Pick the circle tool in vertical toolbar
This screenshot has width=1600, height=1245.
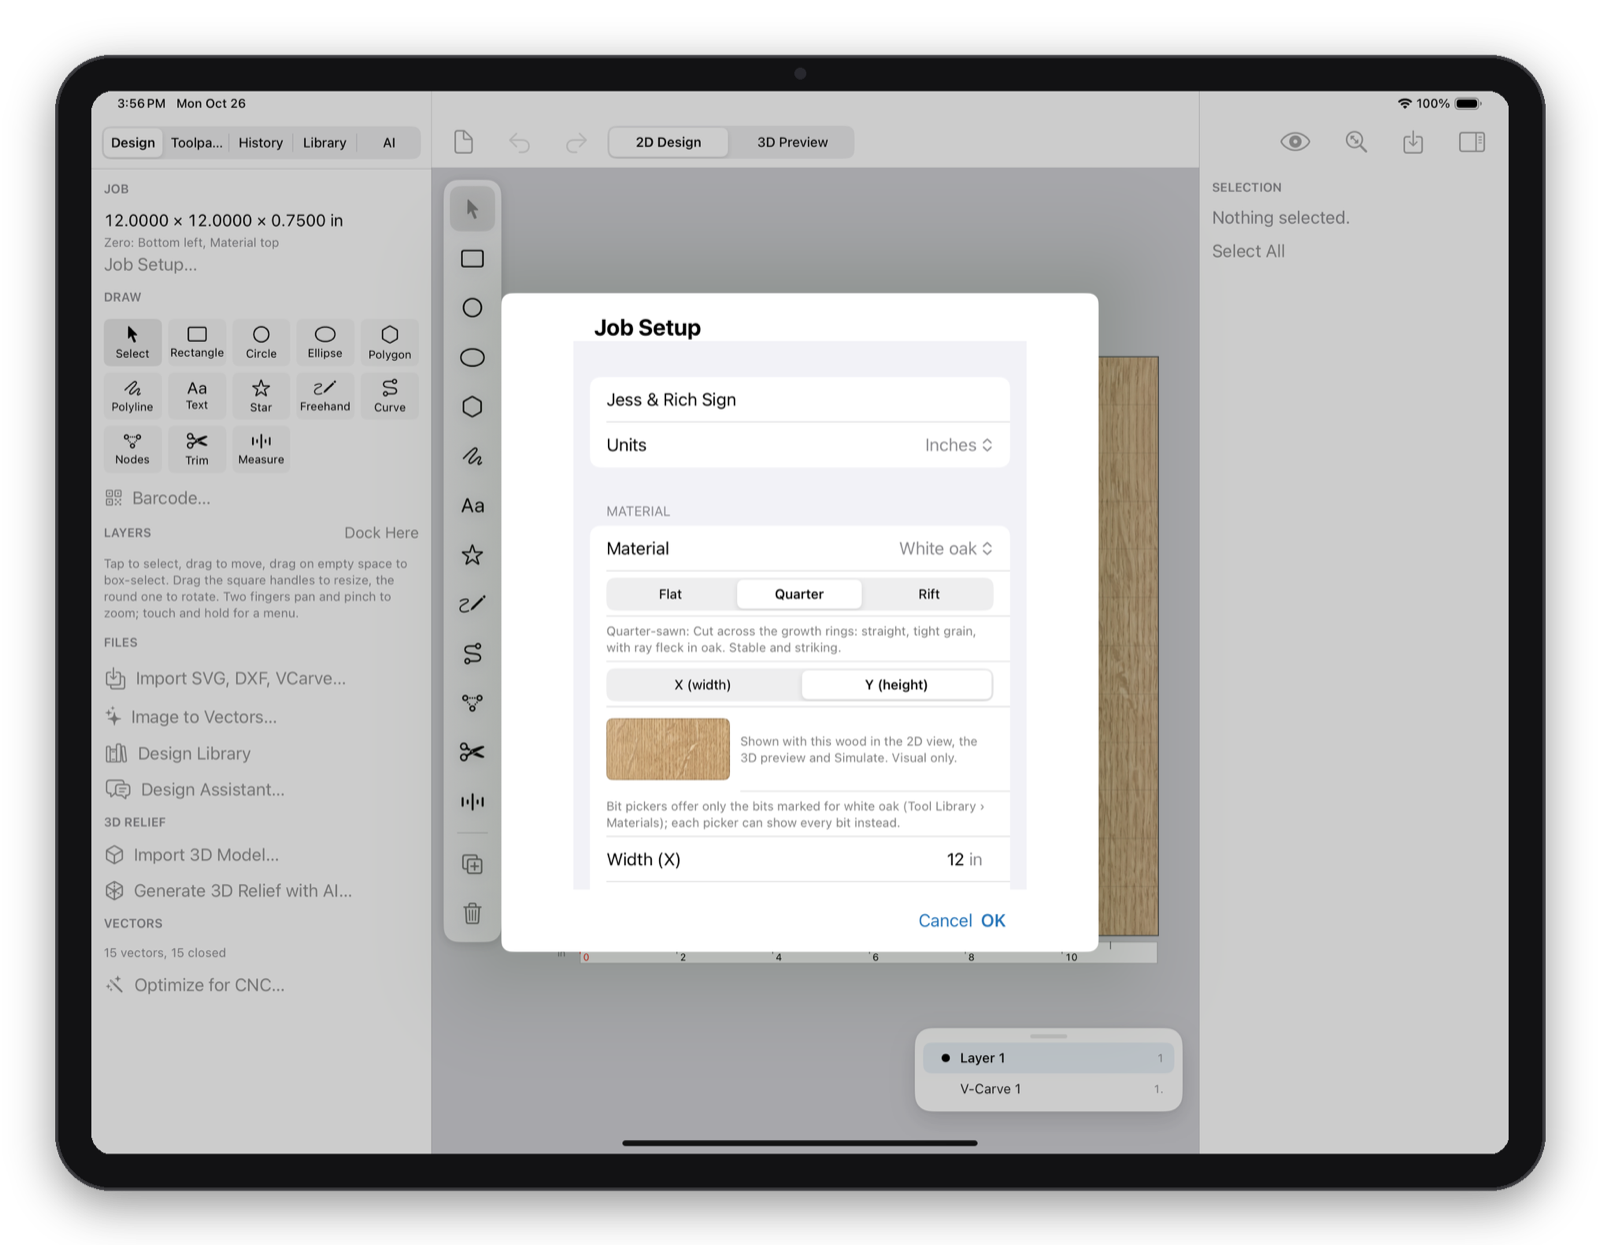472,308
